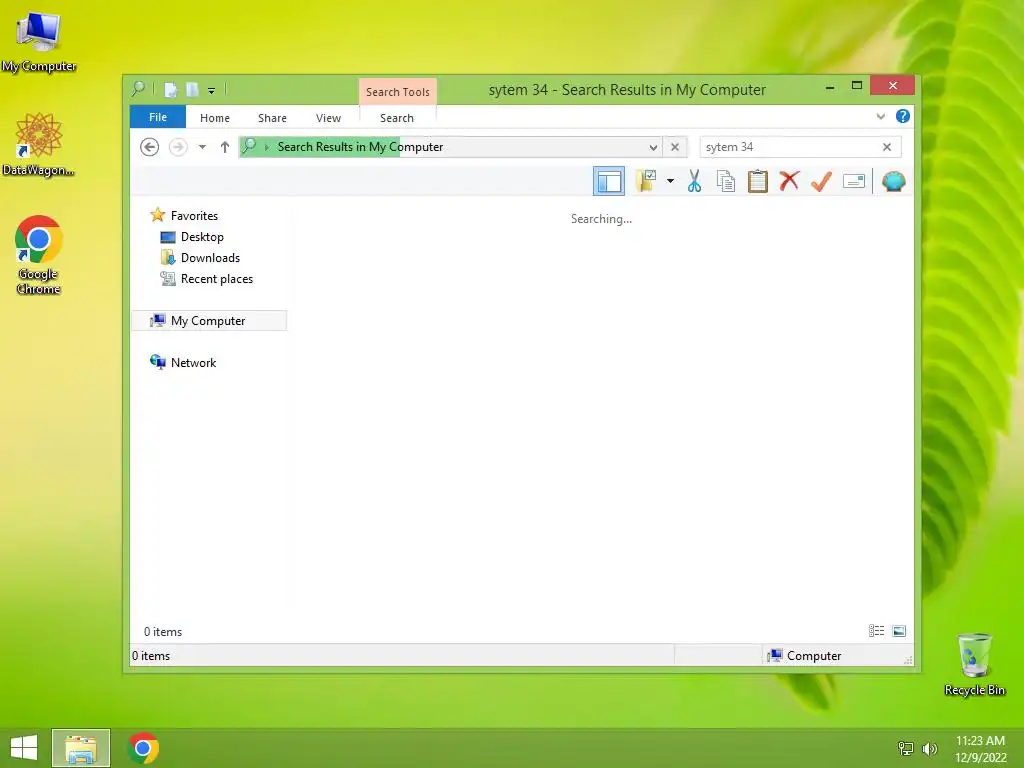Expand the address bar history dropdown
1024x768 pixels.
coord(653,147)
